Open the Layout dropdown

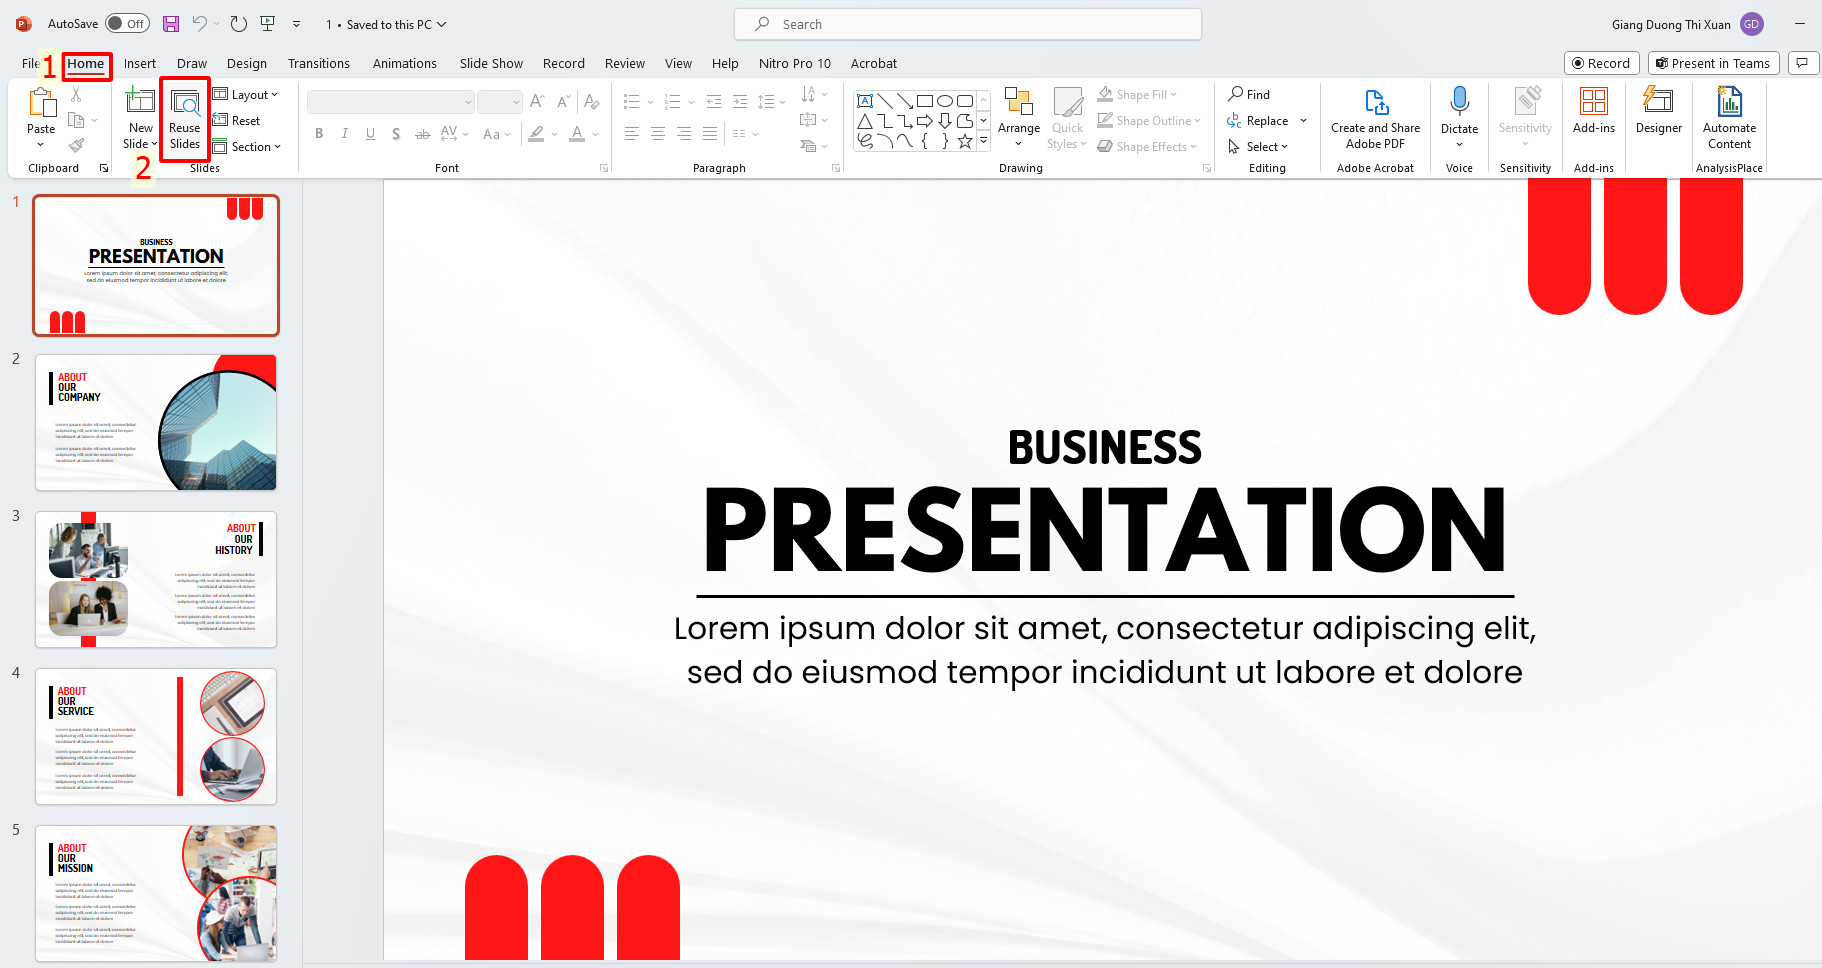pos(246,95)
